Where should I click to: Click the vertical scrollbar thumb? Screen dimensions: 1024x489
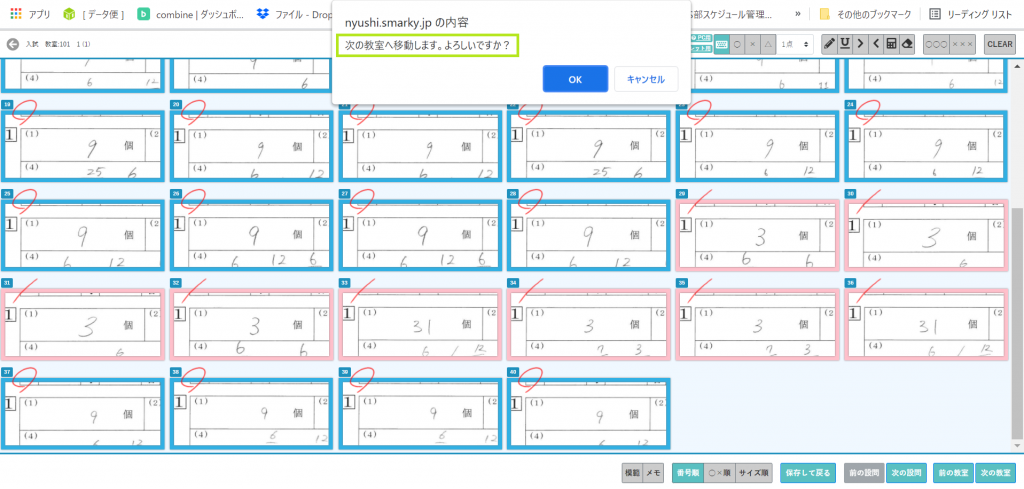pyautogui.click(x=1017, y=324)
